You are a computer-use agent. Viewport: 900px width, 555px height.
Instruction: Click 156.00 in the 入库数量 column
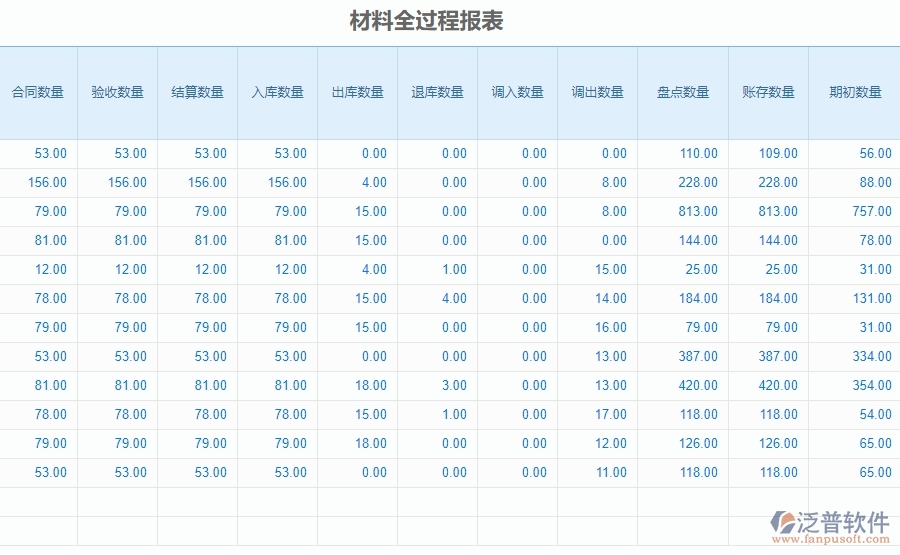287,183
